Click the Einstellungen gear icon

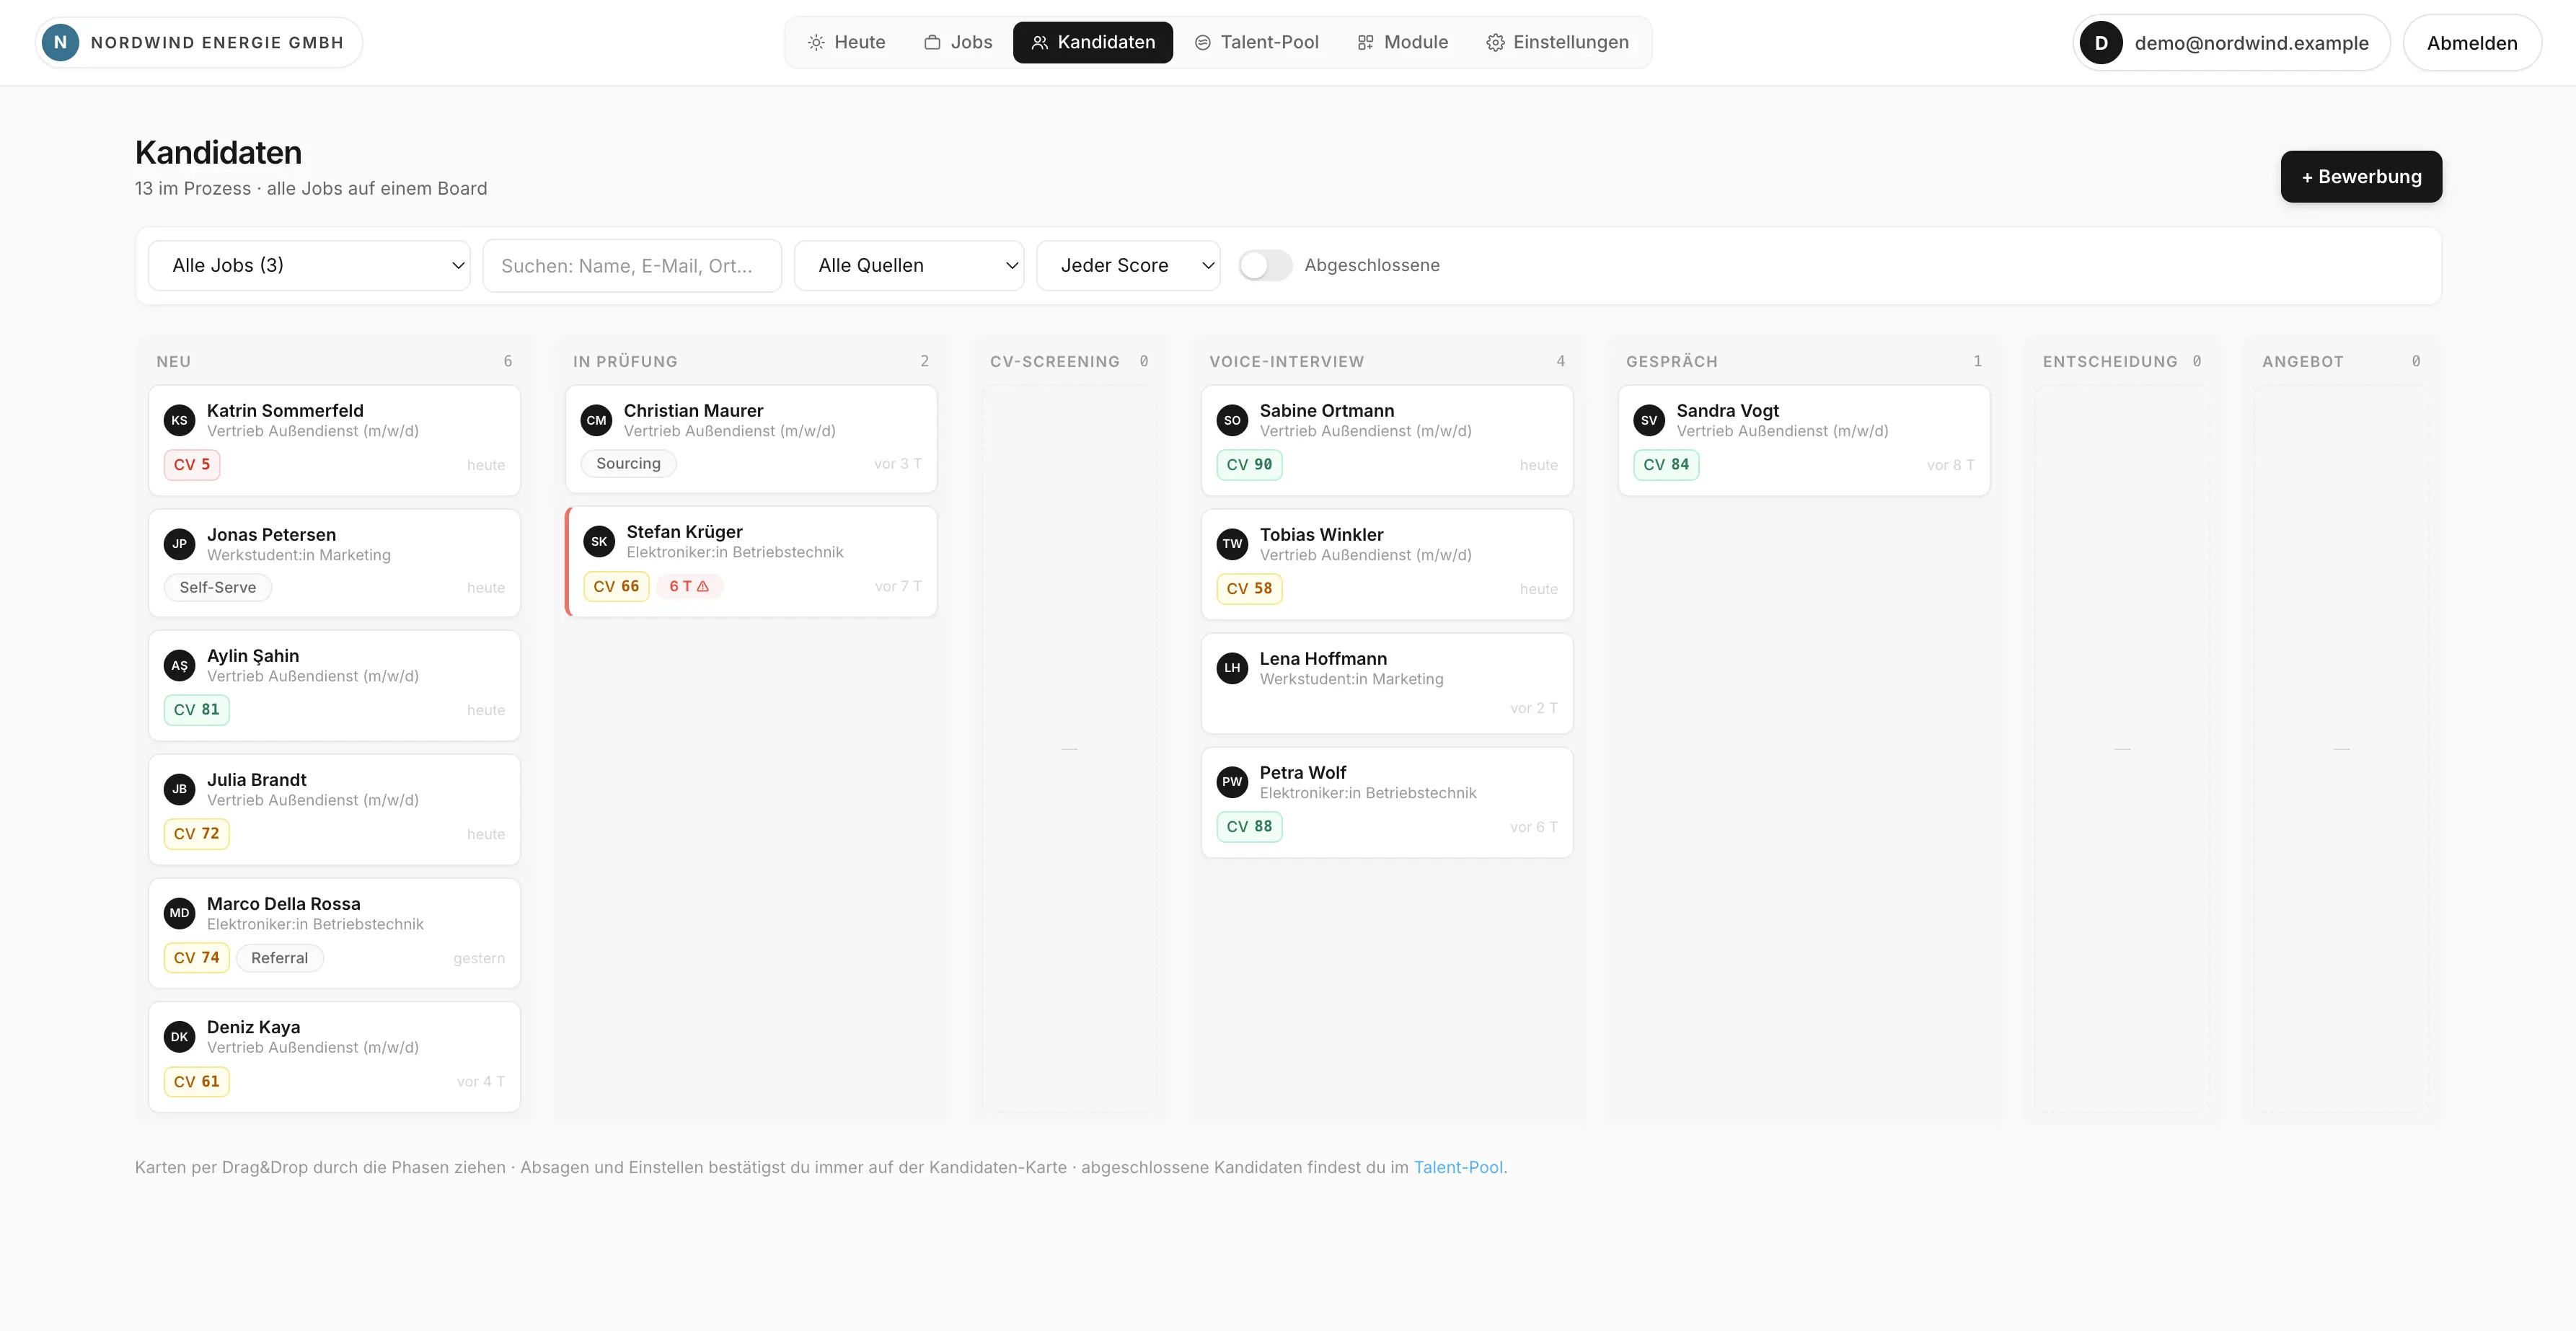[1495, 42]
